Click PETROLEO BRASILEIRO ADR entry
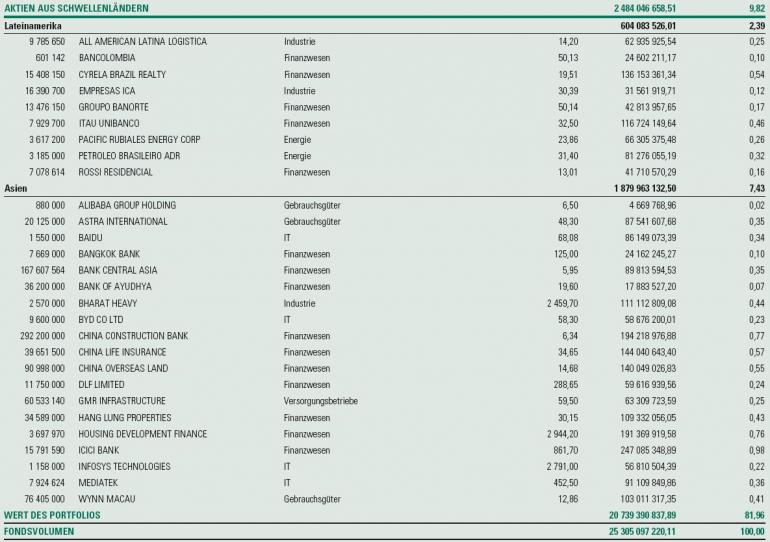770x542 pixels. 129,156
